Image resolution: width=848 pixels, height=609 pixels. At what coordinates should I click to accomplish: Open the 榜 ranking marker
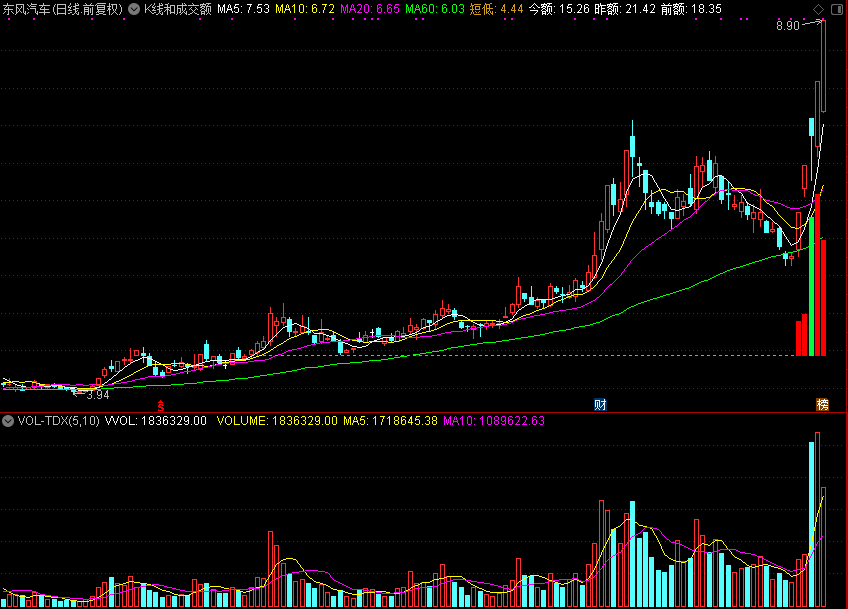tap(822, 405)
